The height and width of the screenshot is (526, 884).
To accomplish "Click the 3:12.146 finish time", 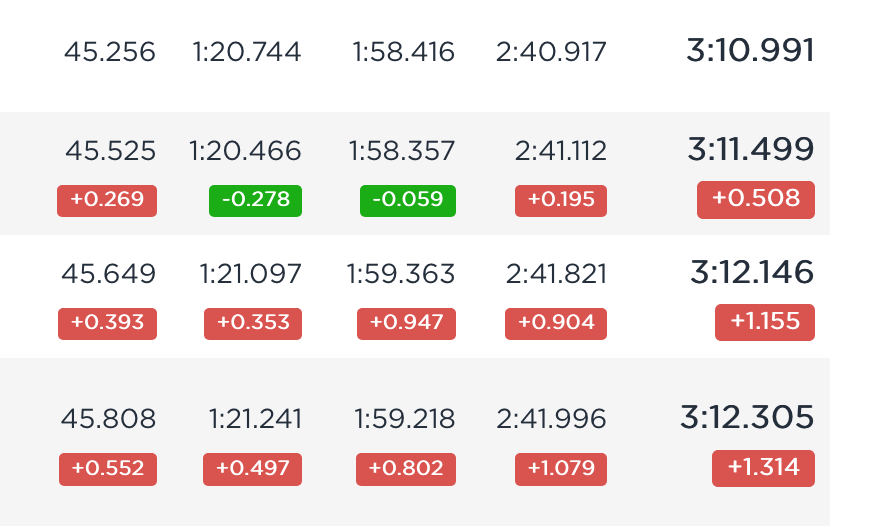I will 752,272.
